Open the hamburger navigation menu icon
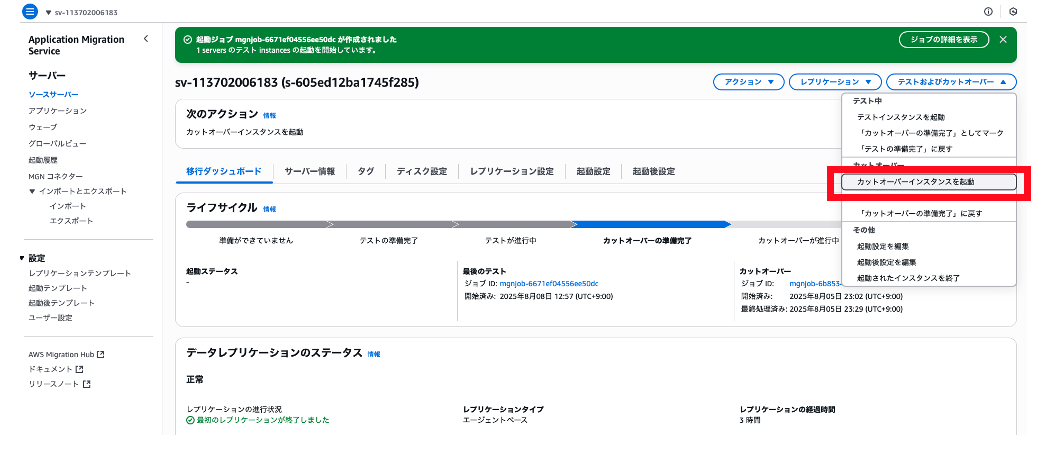This screenshot has width=1047, height=453. click(x=31, y=12)
